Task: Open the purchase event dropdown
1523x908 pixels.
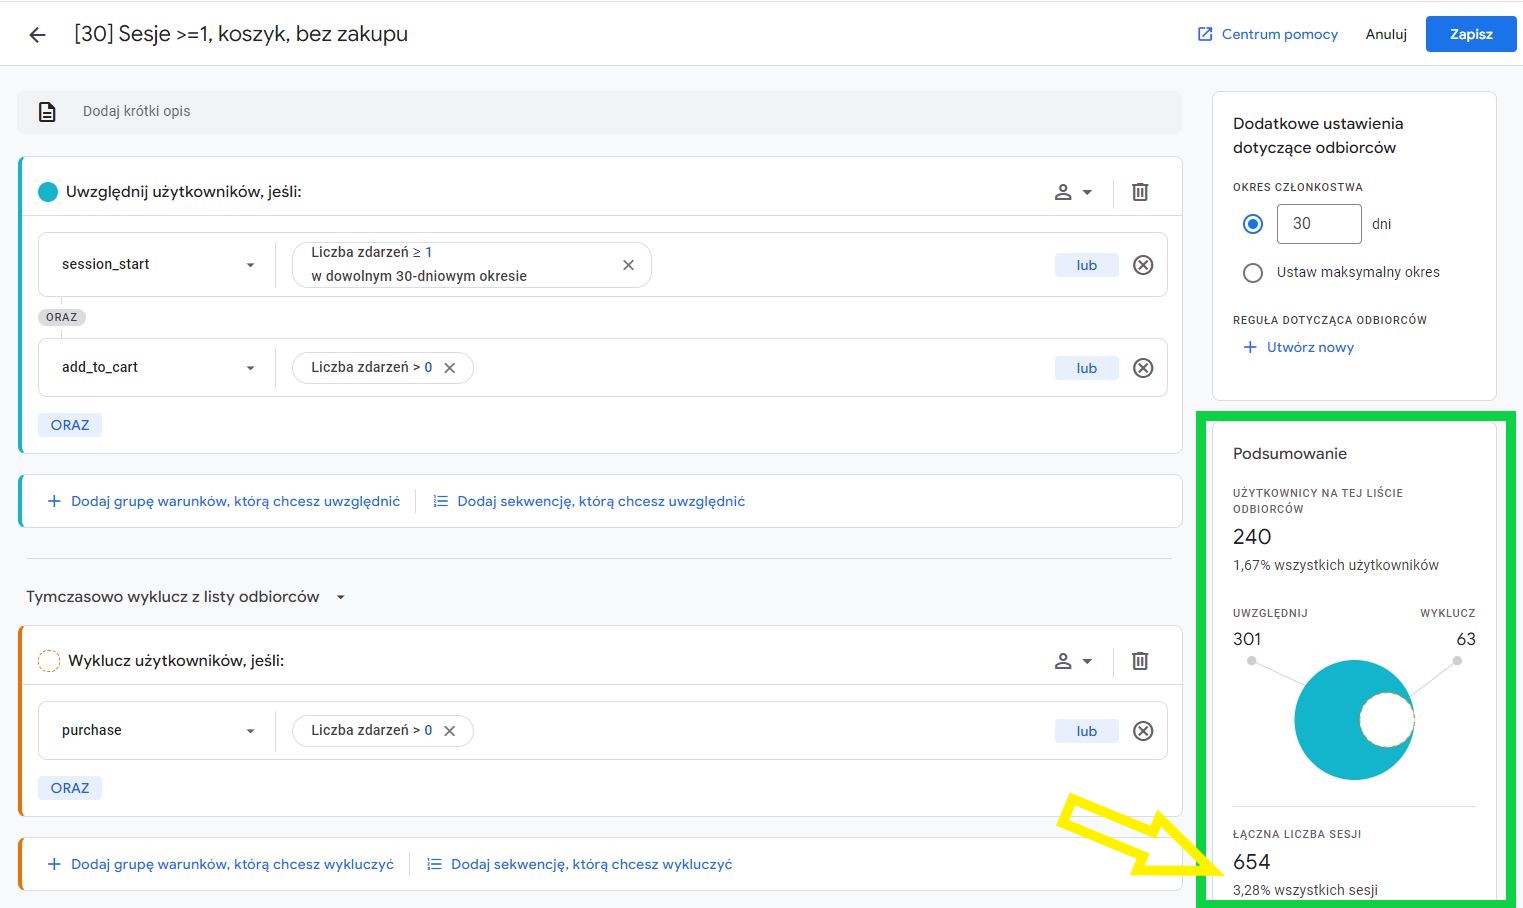Action: 158,731
